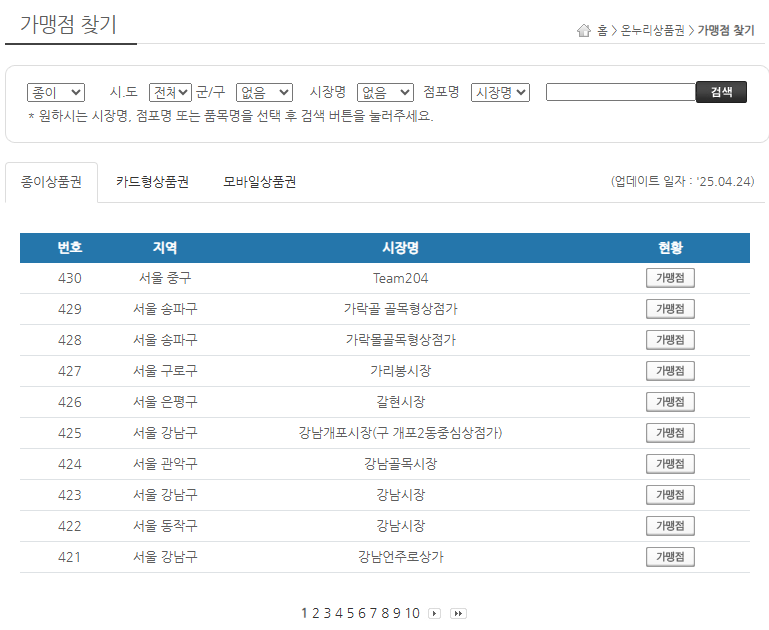Click the 가맹점 찾기 page heading
This screenshot has width=769, height=630.
[68, 25]
